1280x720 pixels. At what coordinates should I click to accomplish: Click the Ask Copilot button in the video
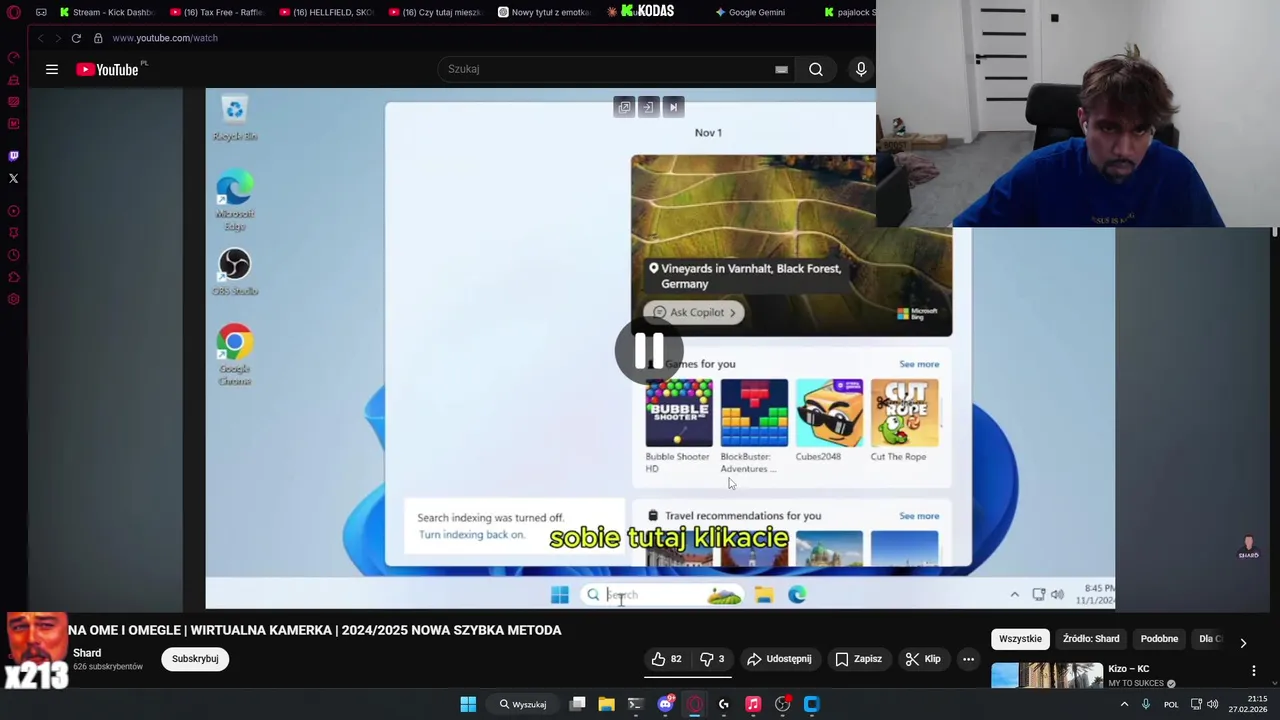coord(695,312)
